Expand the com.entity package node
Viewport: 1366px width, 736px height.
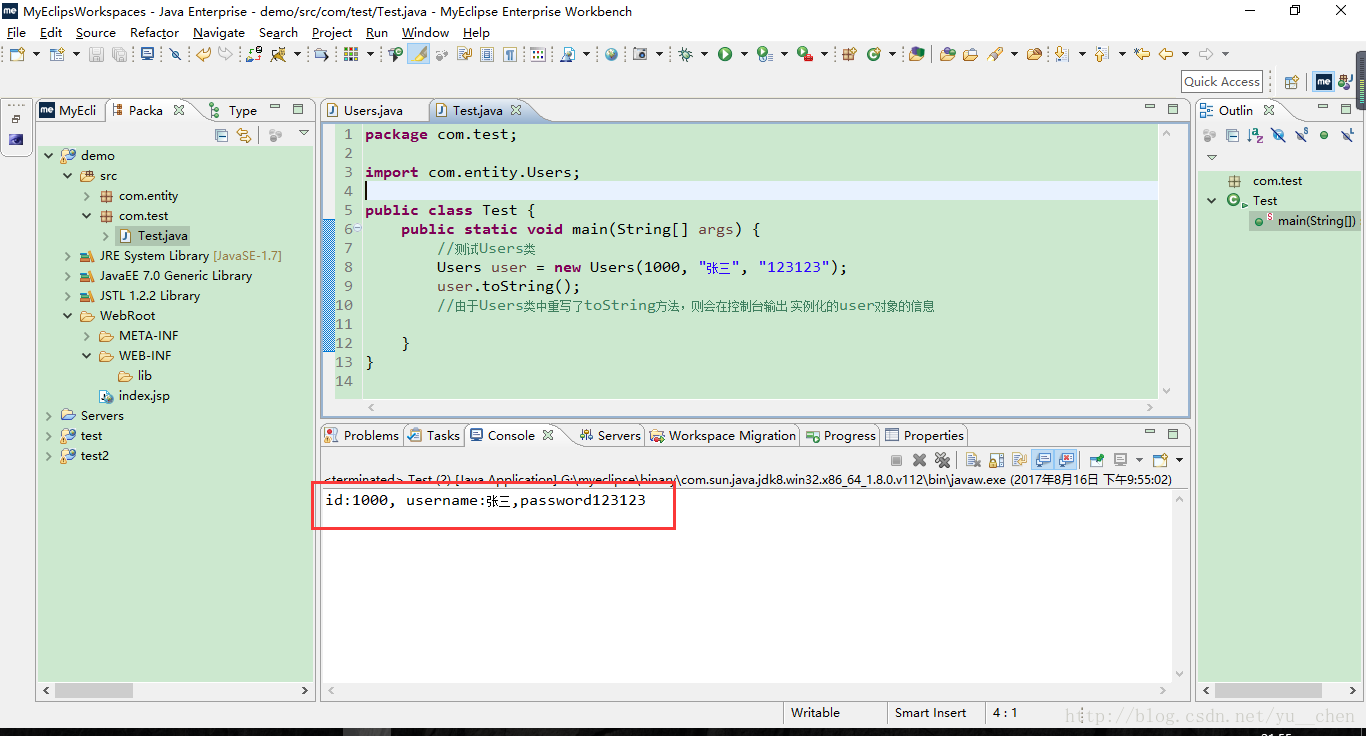pos(87,196)
